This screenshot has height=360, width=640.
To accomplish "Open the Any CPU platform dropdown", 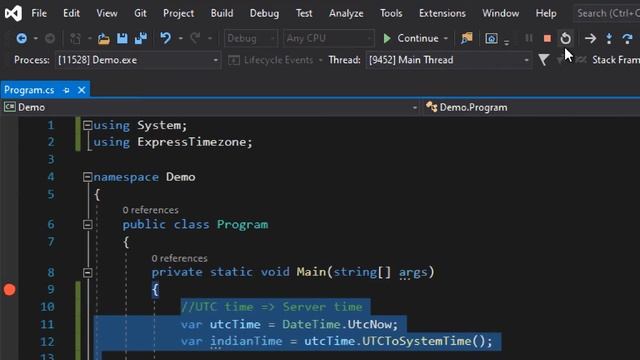I will point(329,38).
